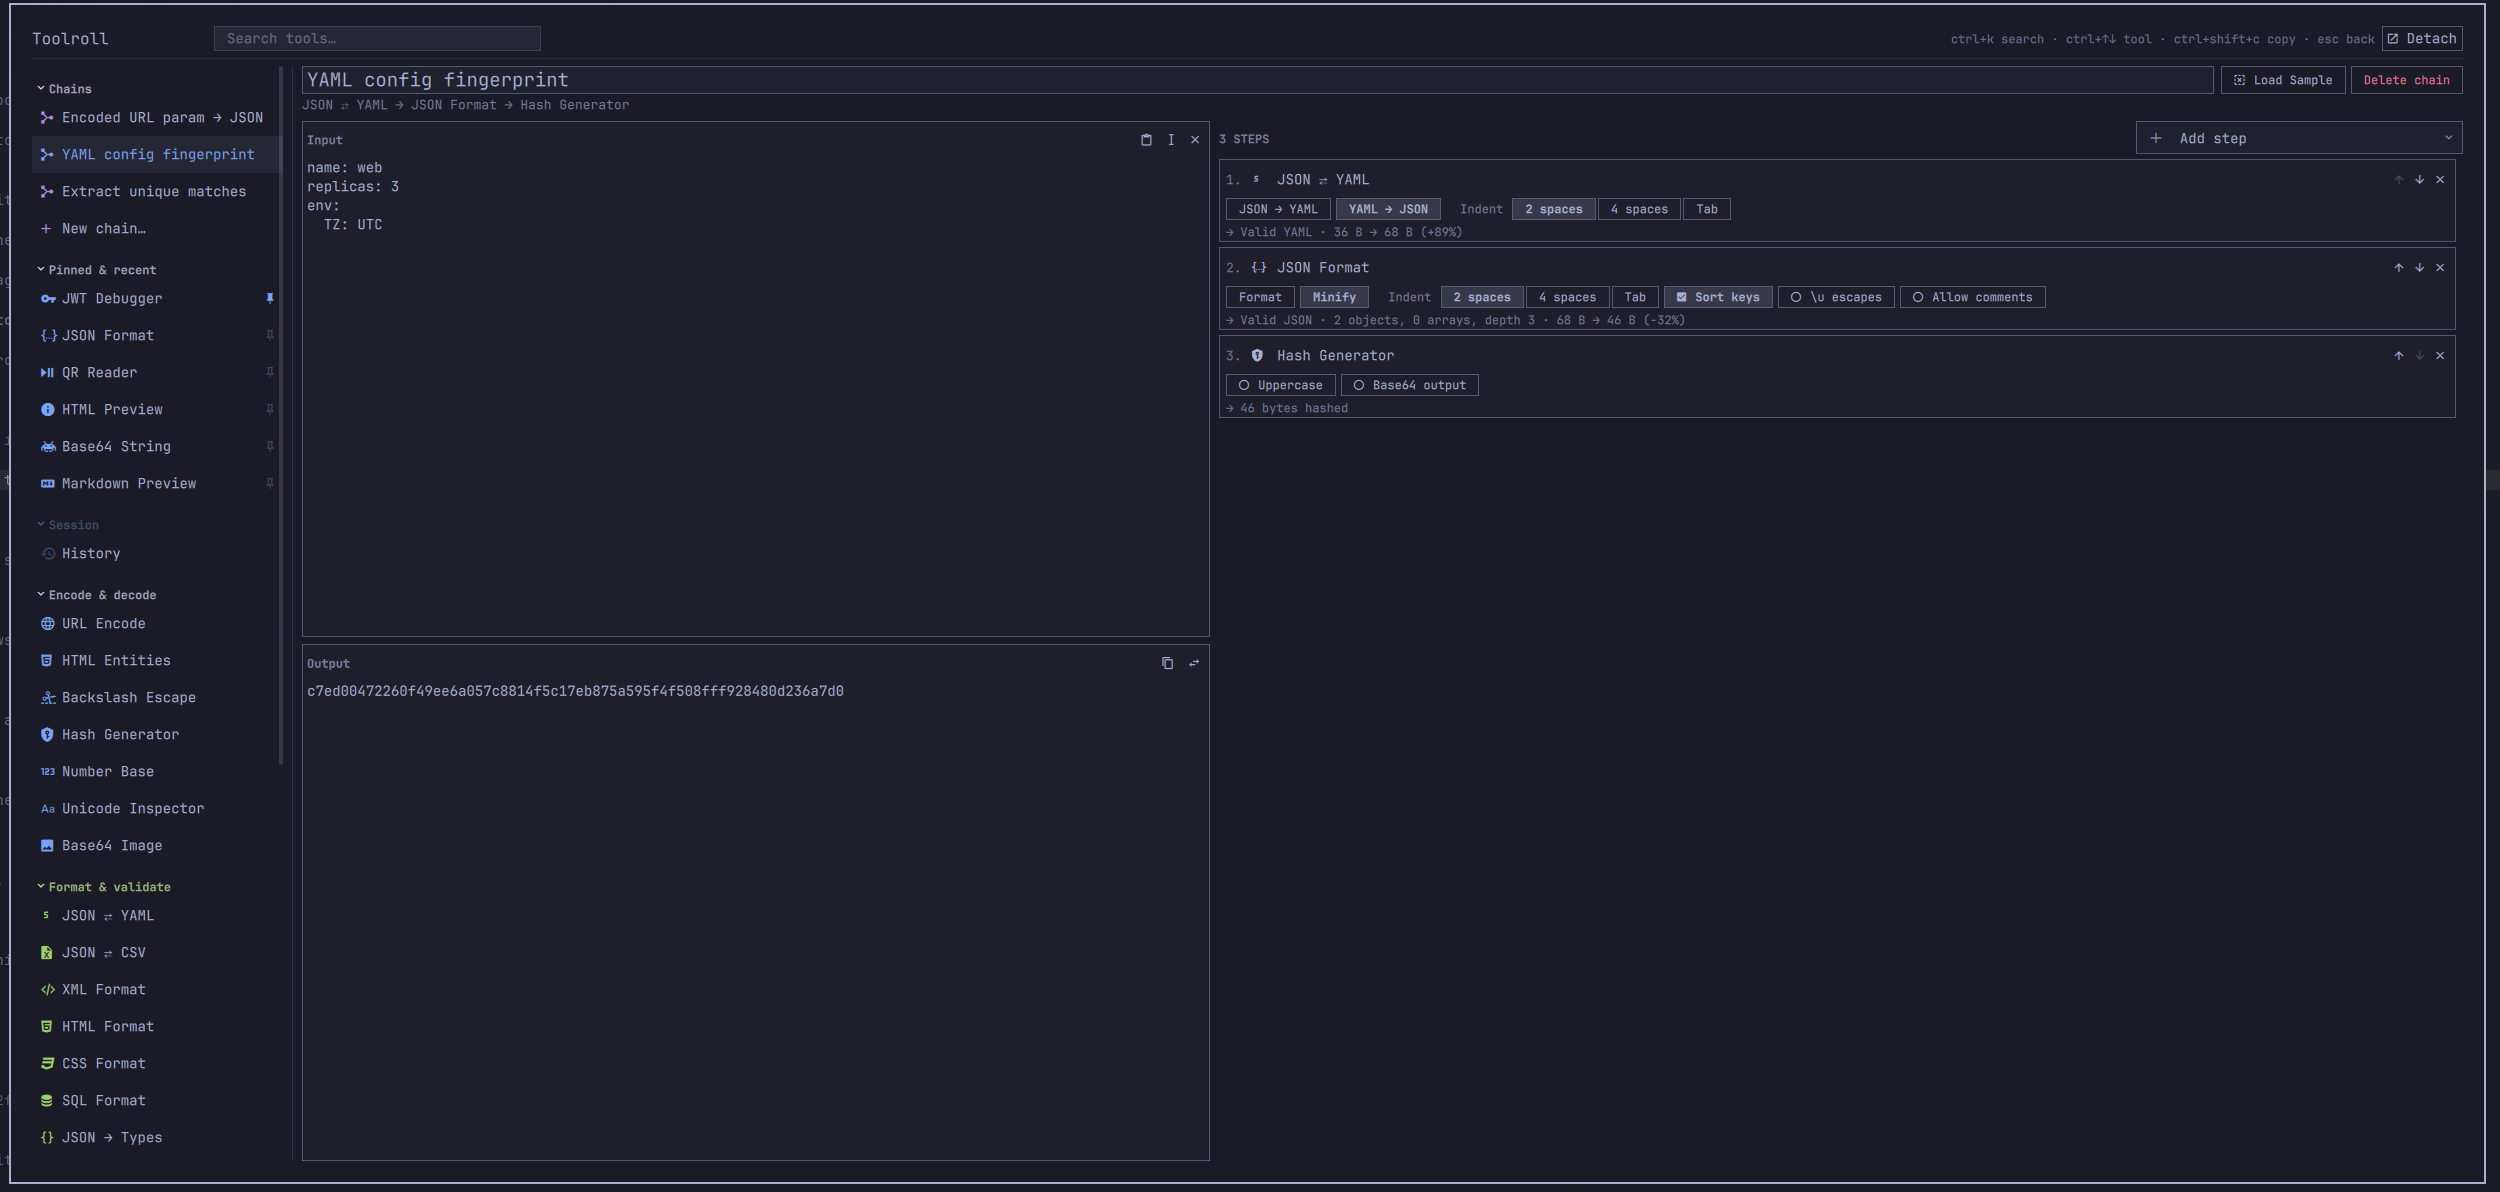Screen dimensions: 2500x1192
Task: Unpin JWT Debugger with its pin icon
Action: (x=270, y=298)
